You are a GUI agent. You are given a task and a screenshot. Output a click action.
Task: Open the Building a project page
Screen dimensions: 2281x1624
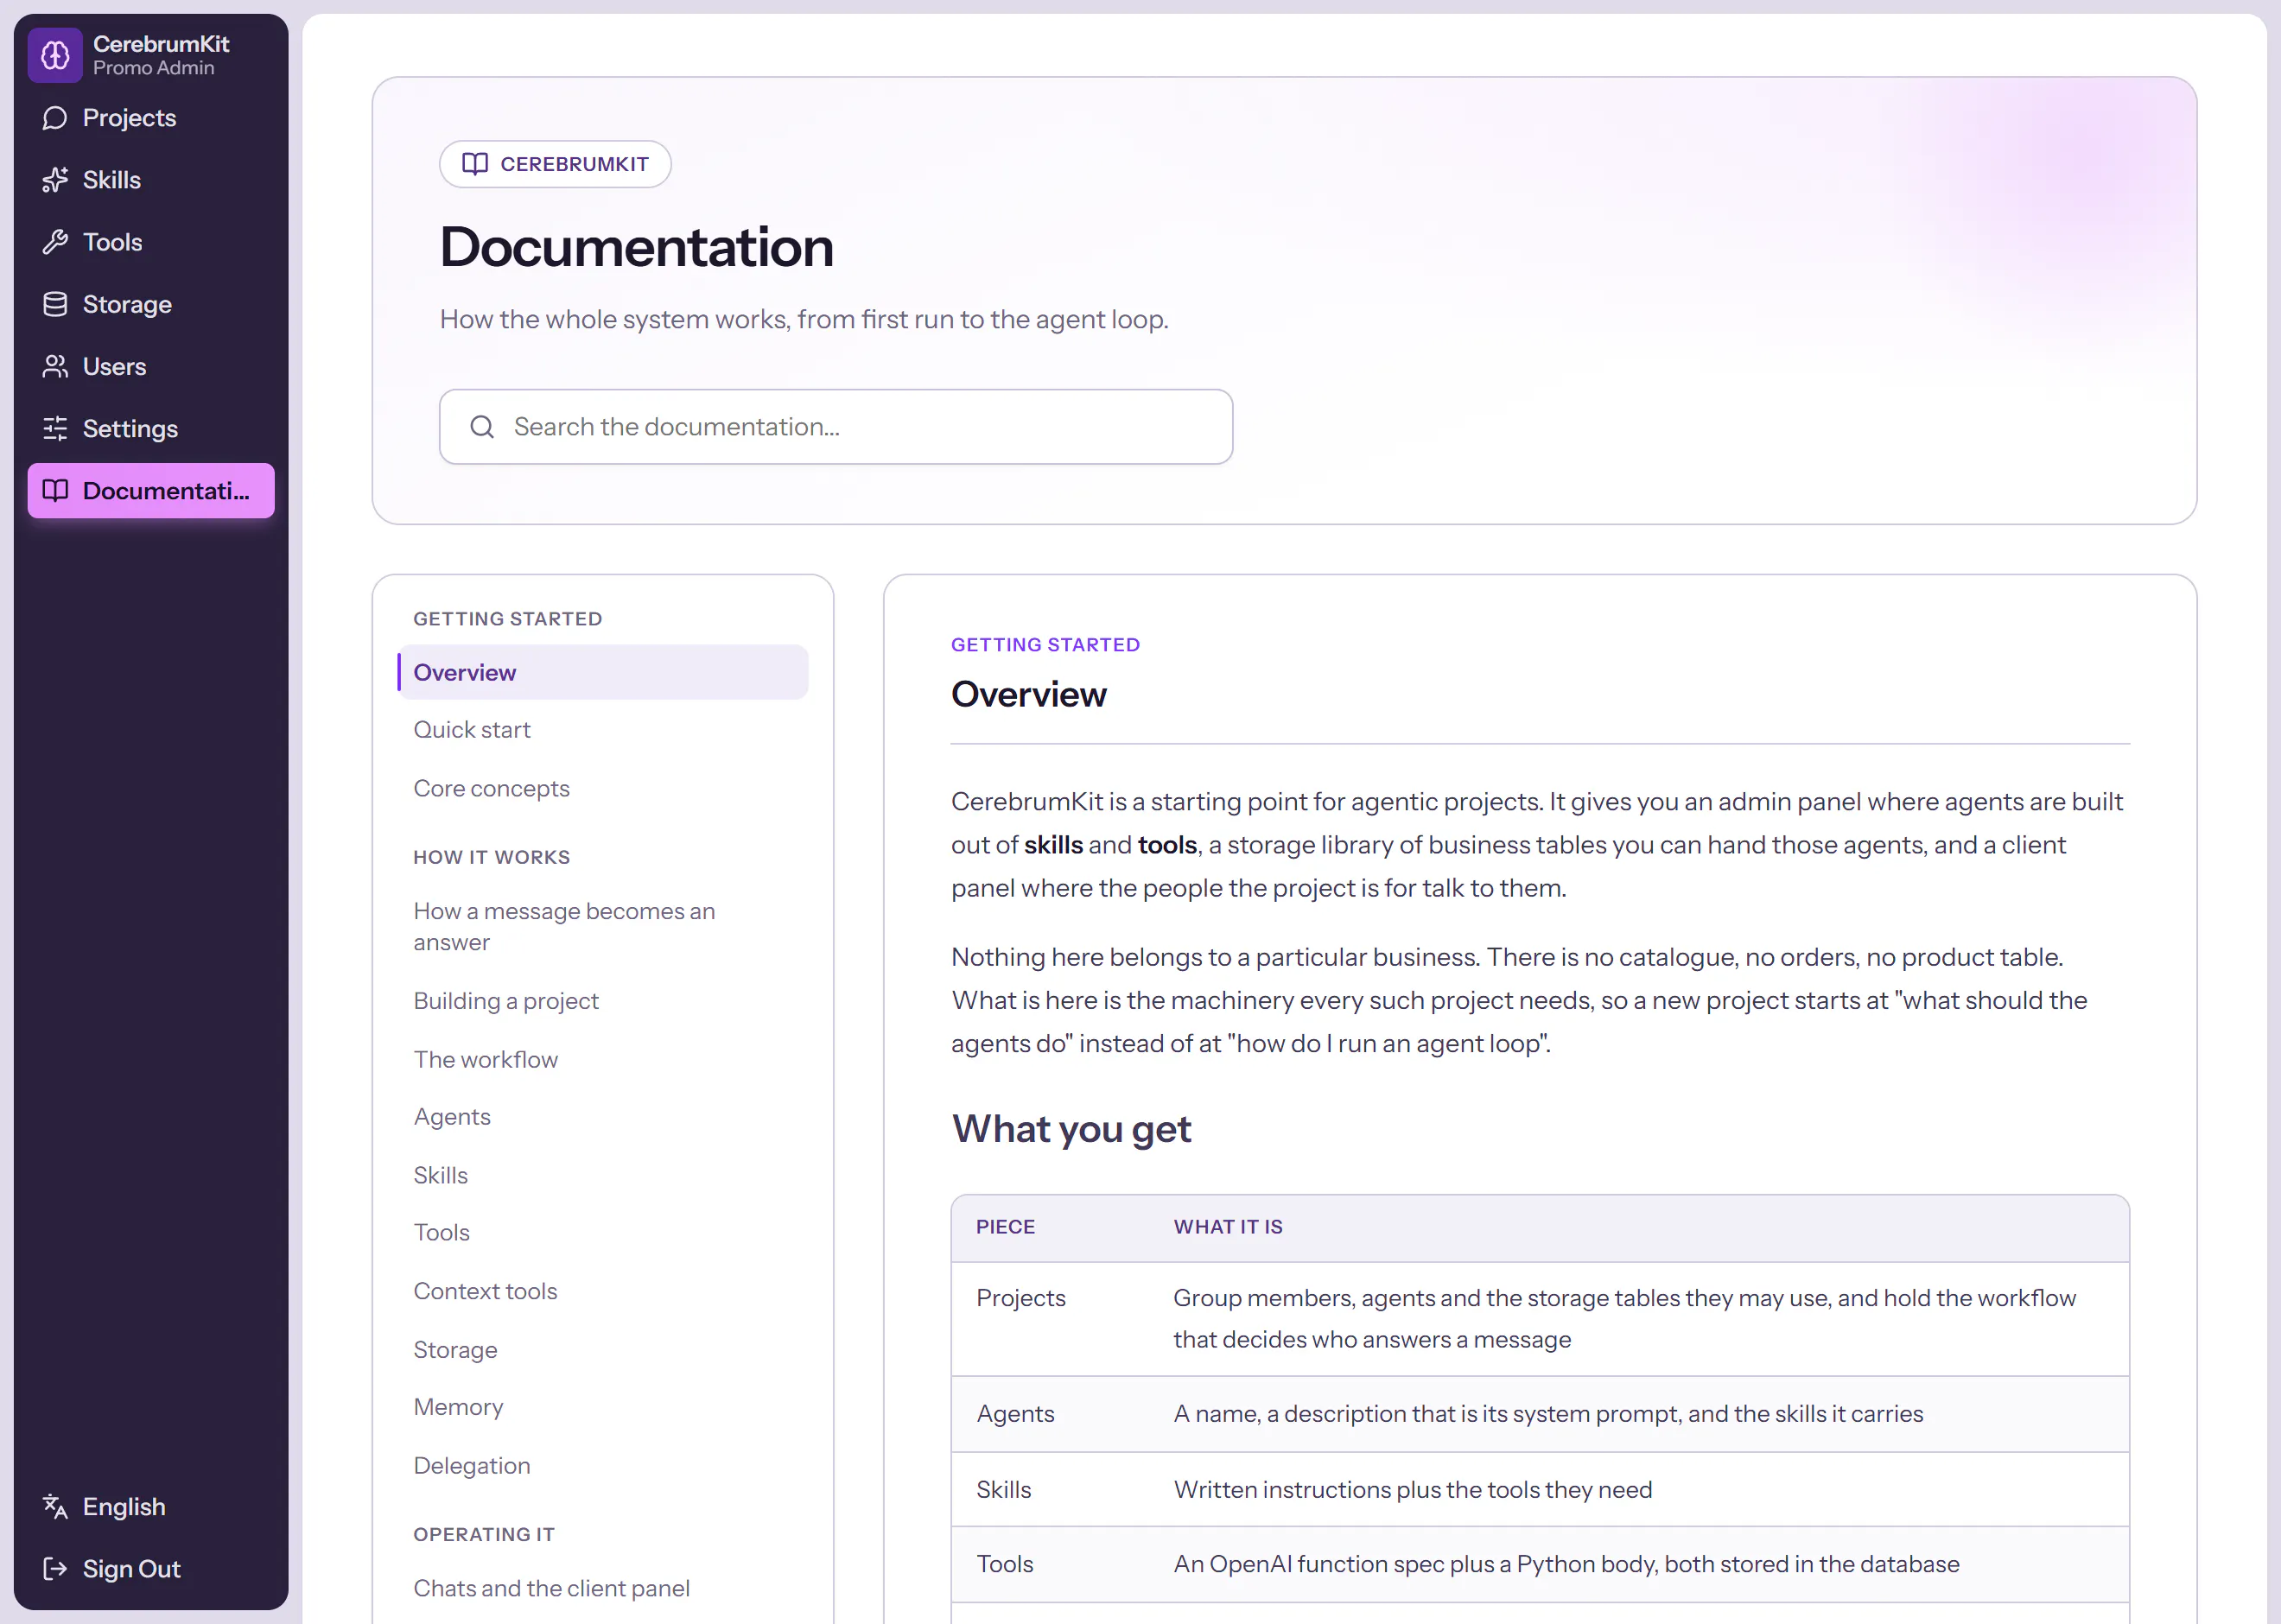[603, 1001]
